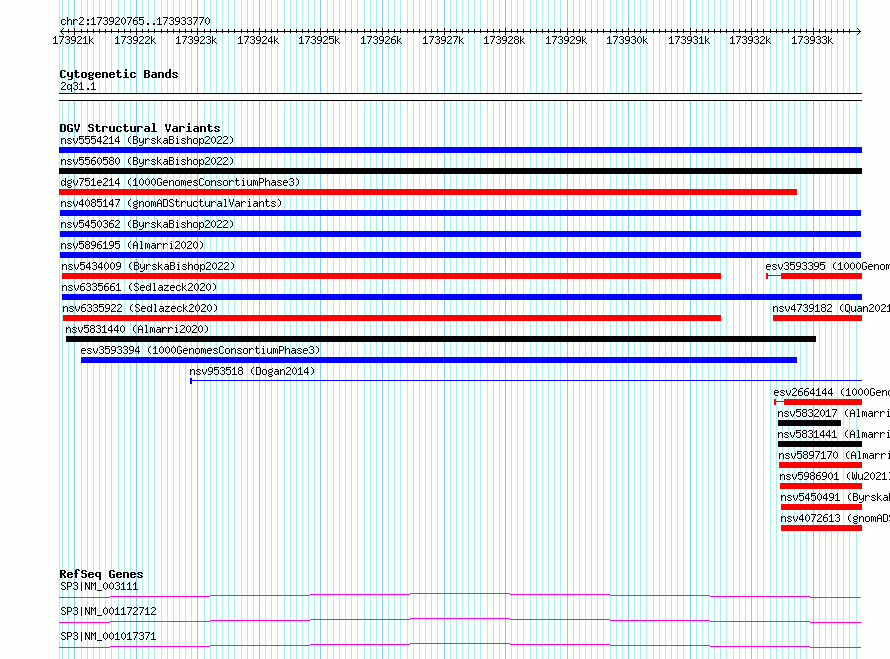The image size is (890, 659).
Task: Open the SP3|NM_001172712 gene label
Action: click(x=108, y=611)
